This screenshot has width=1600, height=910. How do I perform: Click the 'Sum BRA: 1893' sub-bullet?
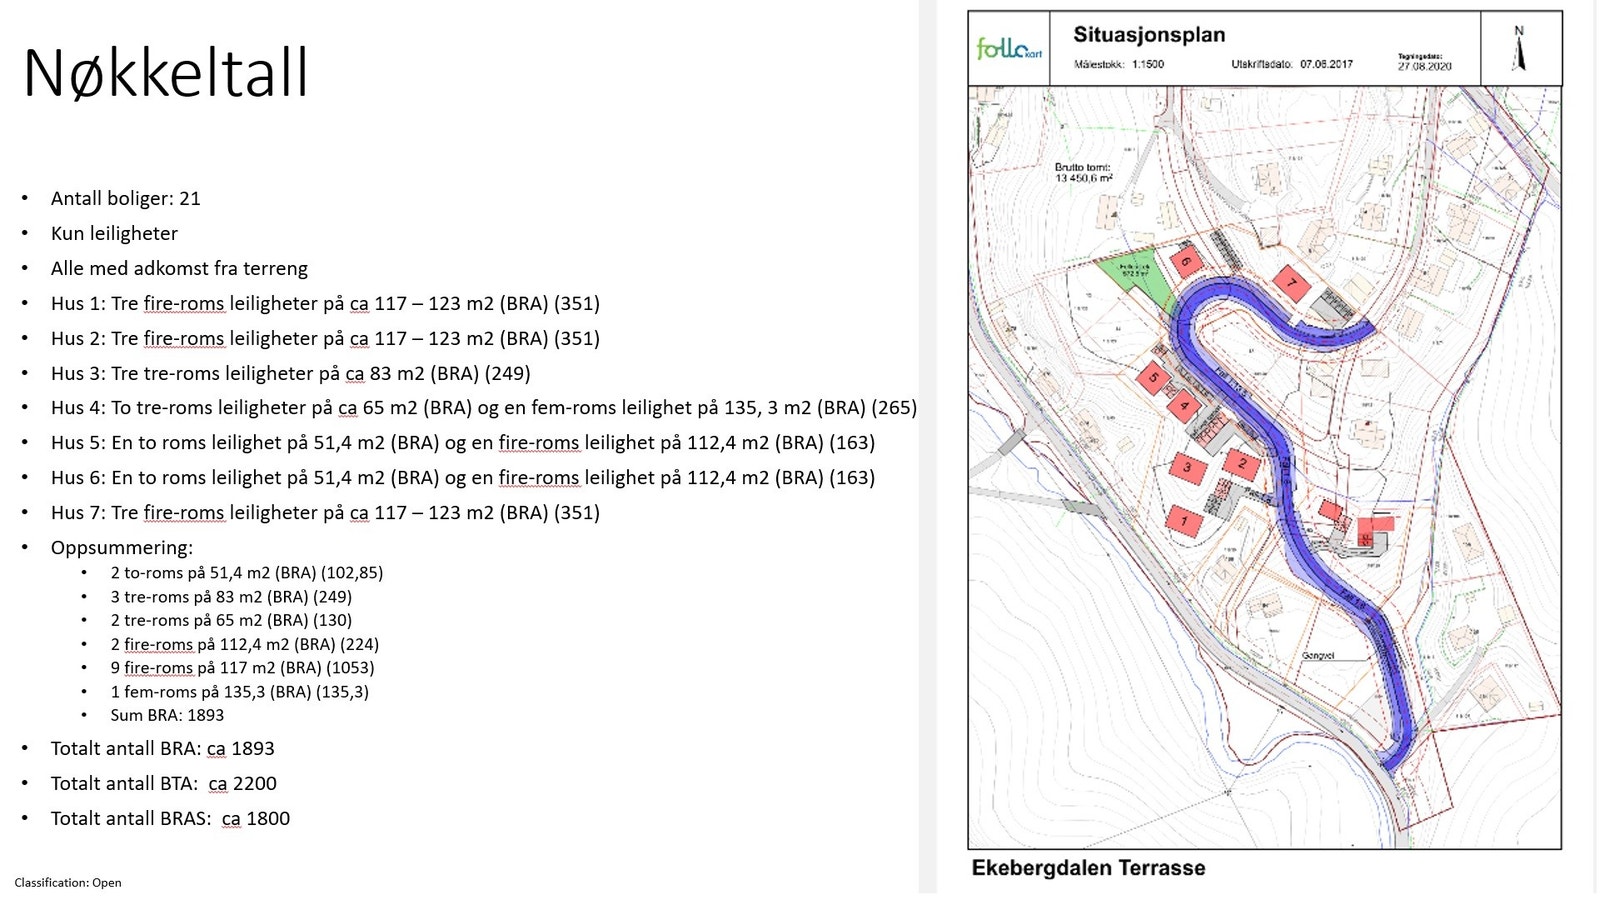point(166,715)
